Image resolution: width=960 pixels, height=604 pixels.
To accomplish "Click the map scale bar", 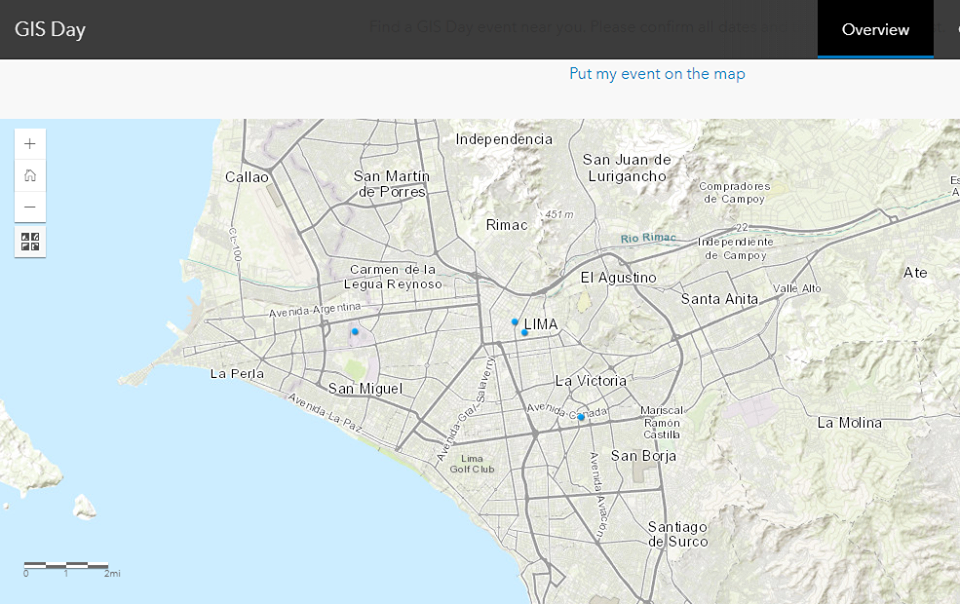I will pos(66,566).
